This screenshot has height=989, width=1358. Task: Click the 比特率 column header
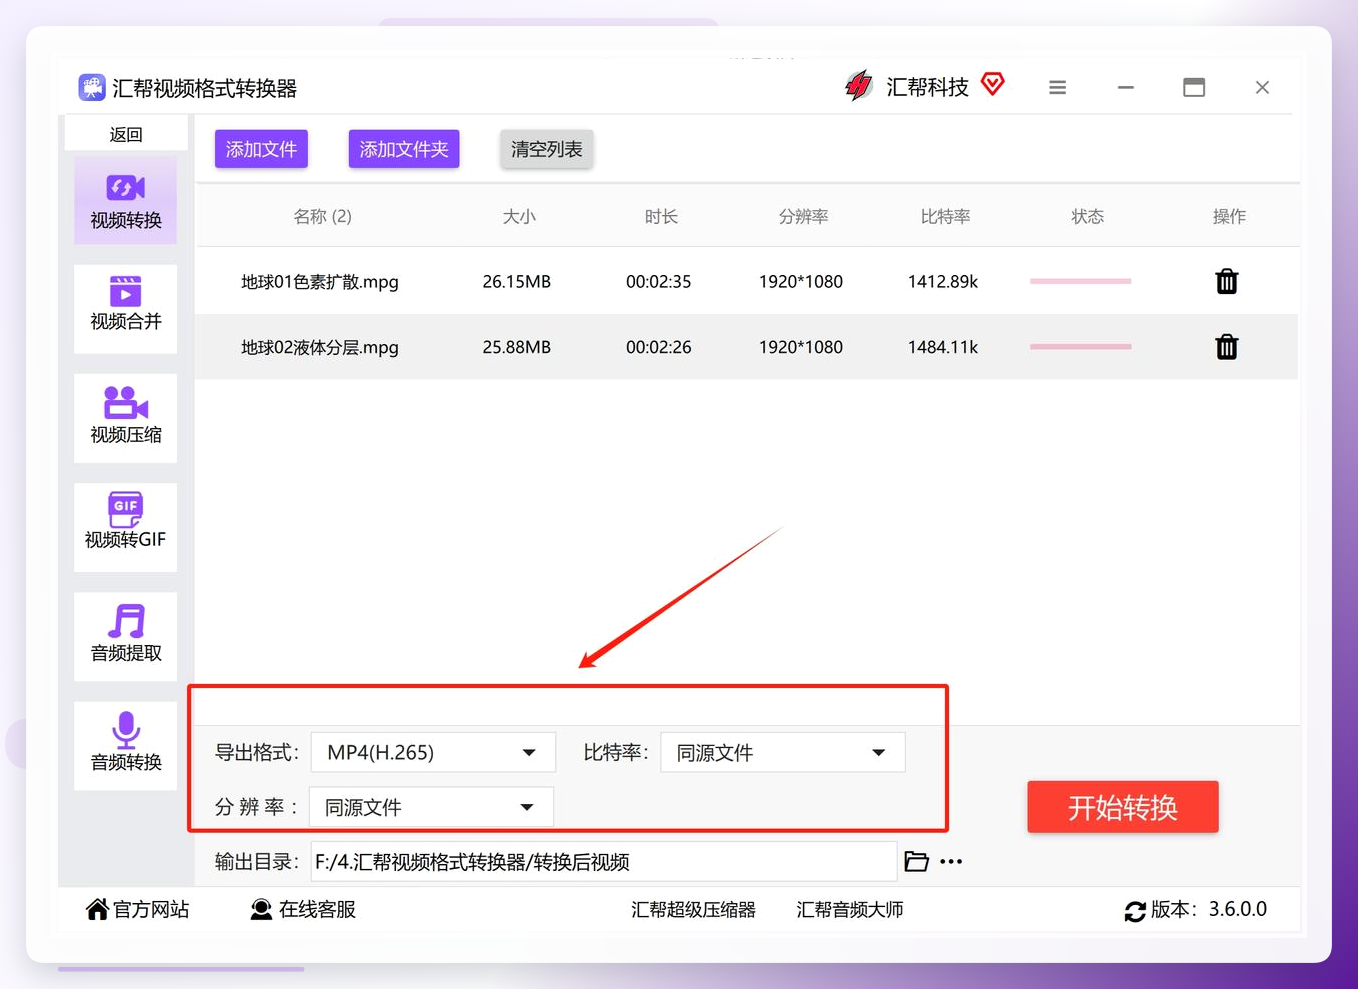pos(945,216)
